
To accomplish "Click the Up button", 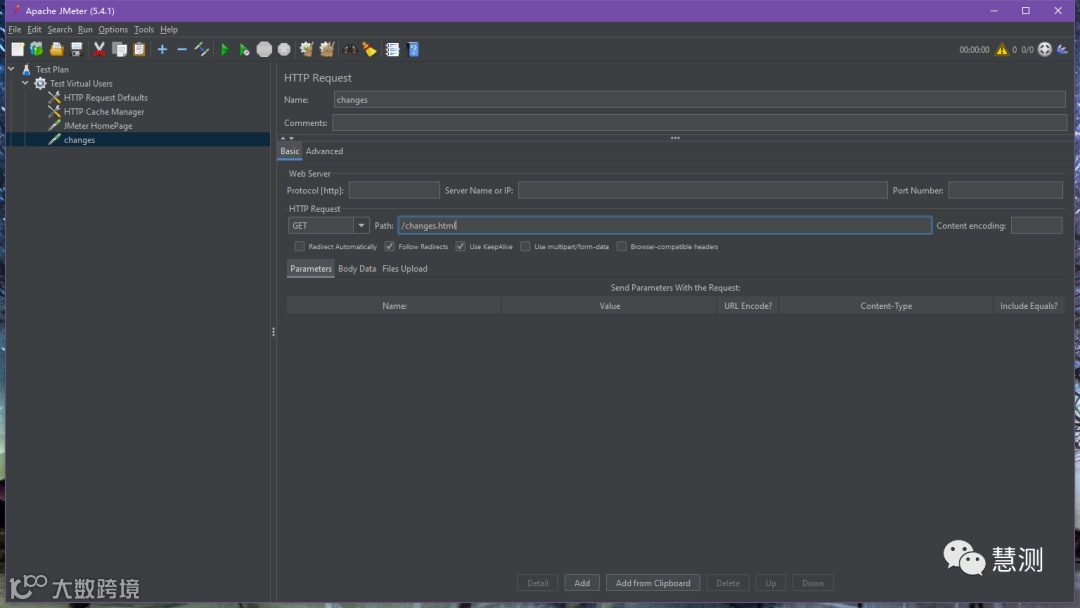I will [771, 583].
